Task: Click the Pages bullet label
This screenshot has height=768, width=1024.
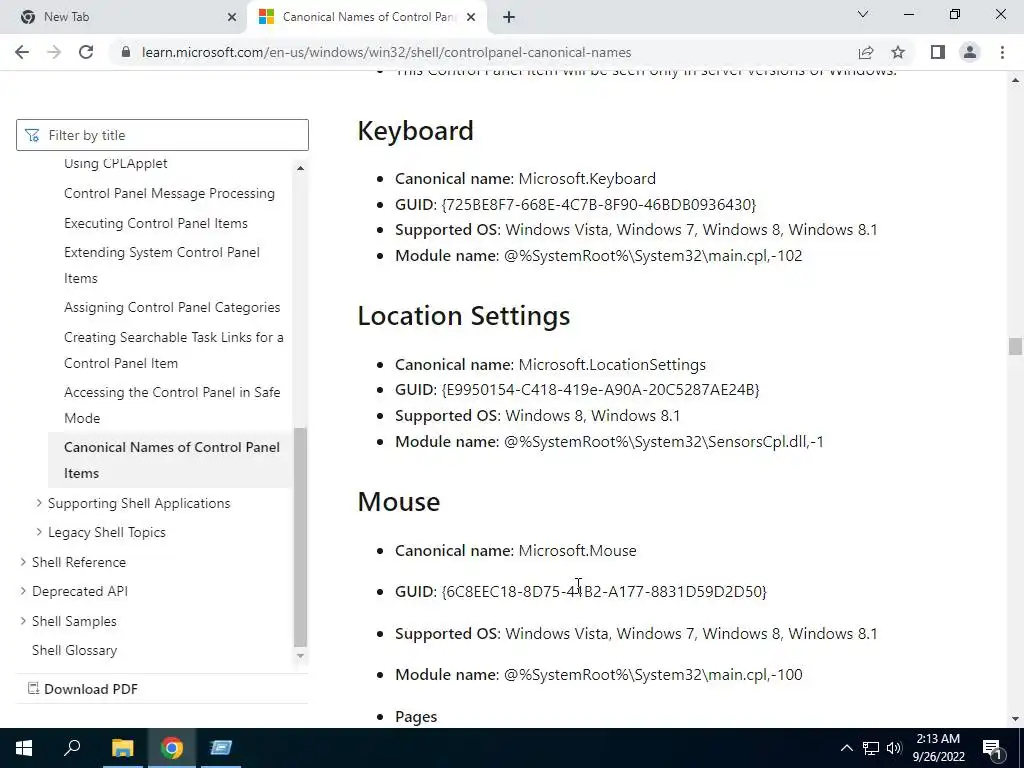Action: click(416, 717)
